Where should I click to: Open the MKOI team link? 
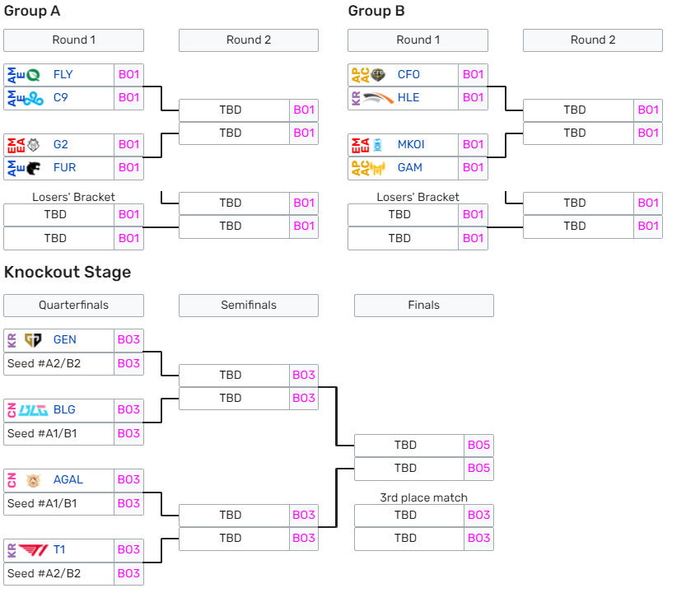pyautogui.click(x=410, y=144)
